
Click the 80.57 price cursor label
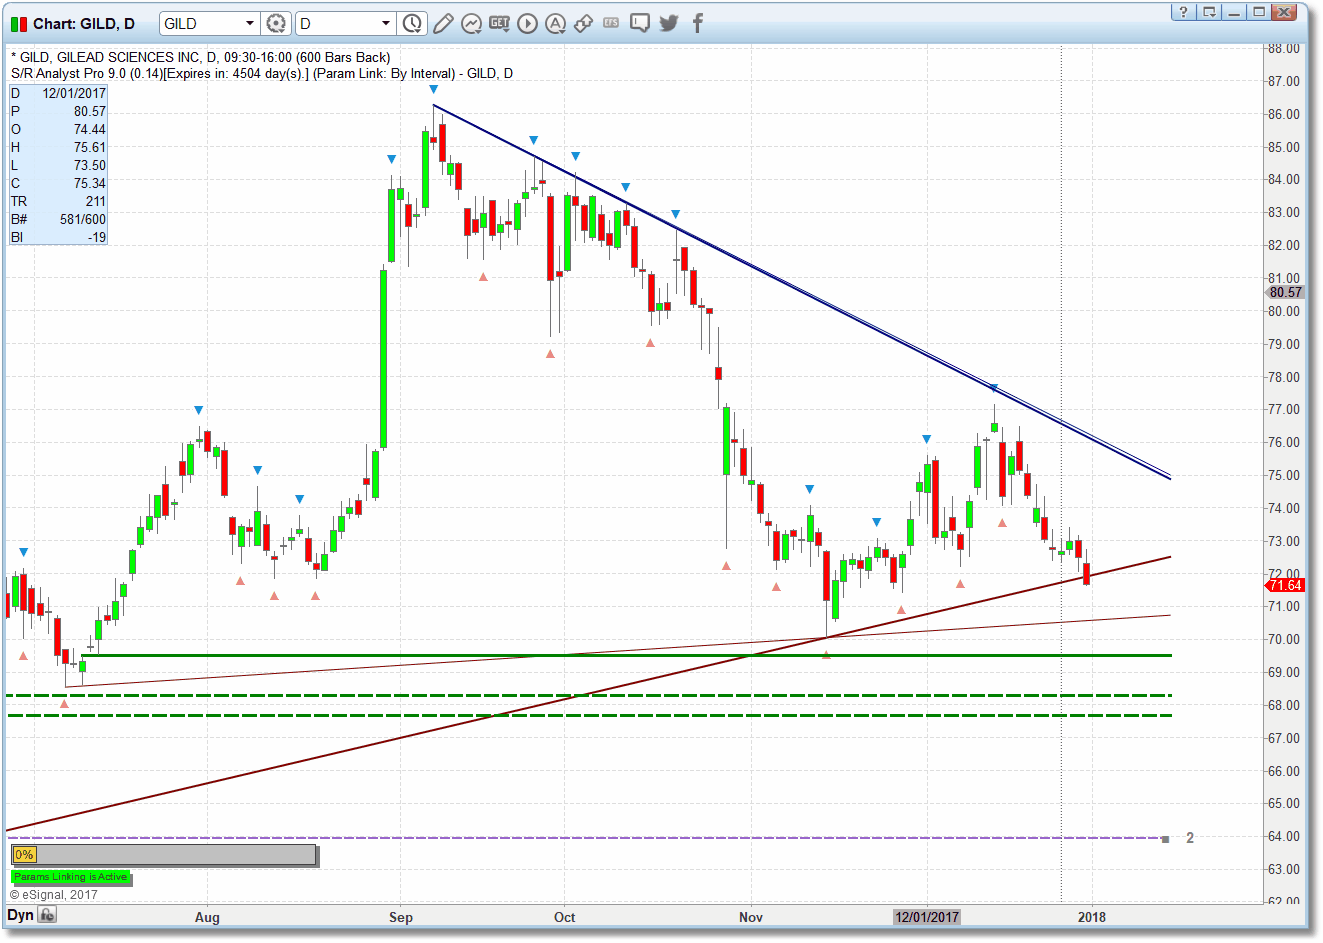click(1285, 292)
